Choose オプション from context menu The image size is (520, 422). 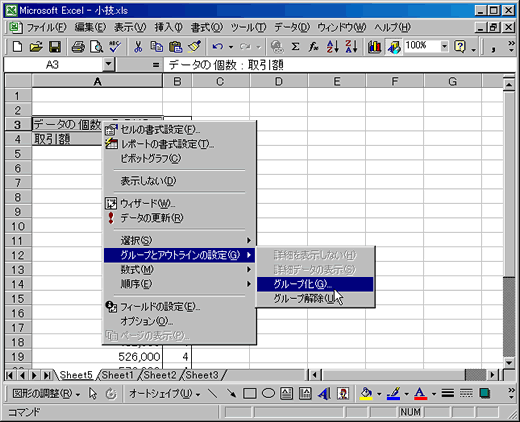coord(180,321)
